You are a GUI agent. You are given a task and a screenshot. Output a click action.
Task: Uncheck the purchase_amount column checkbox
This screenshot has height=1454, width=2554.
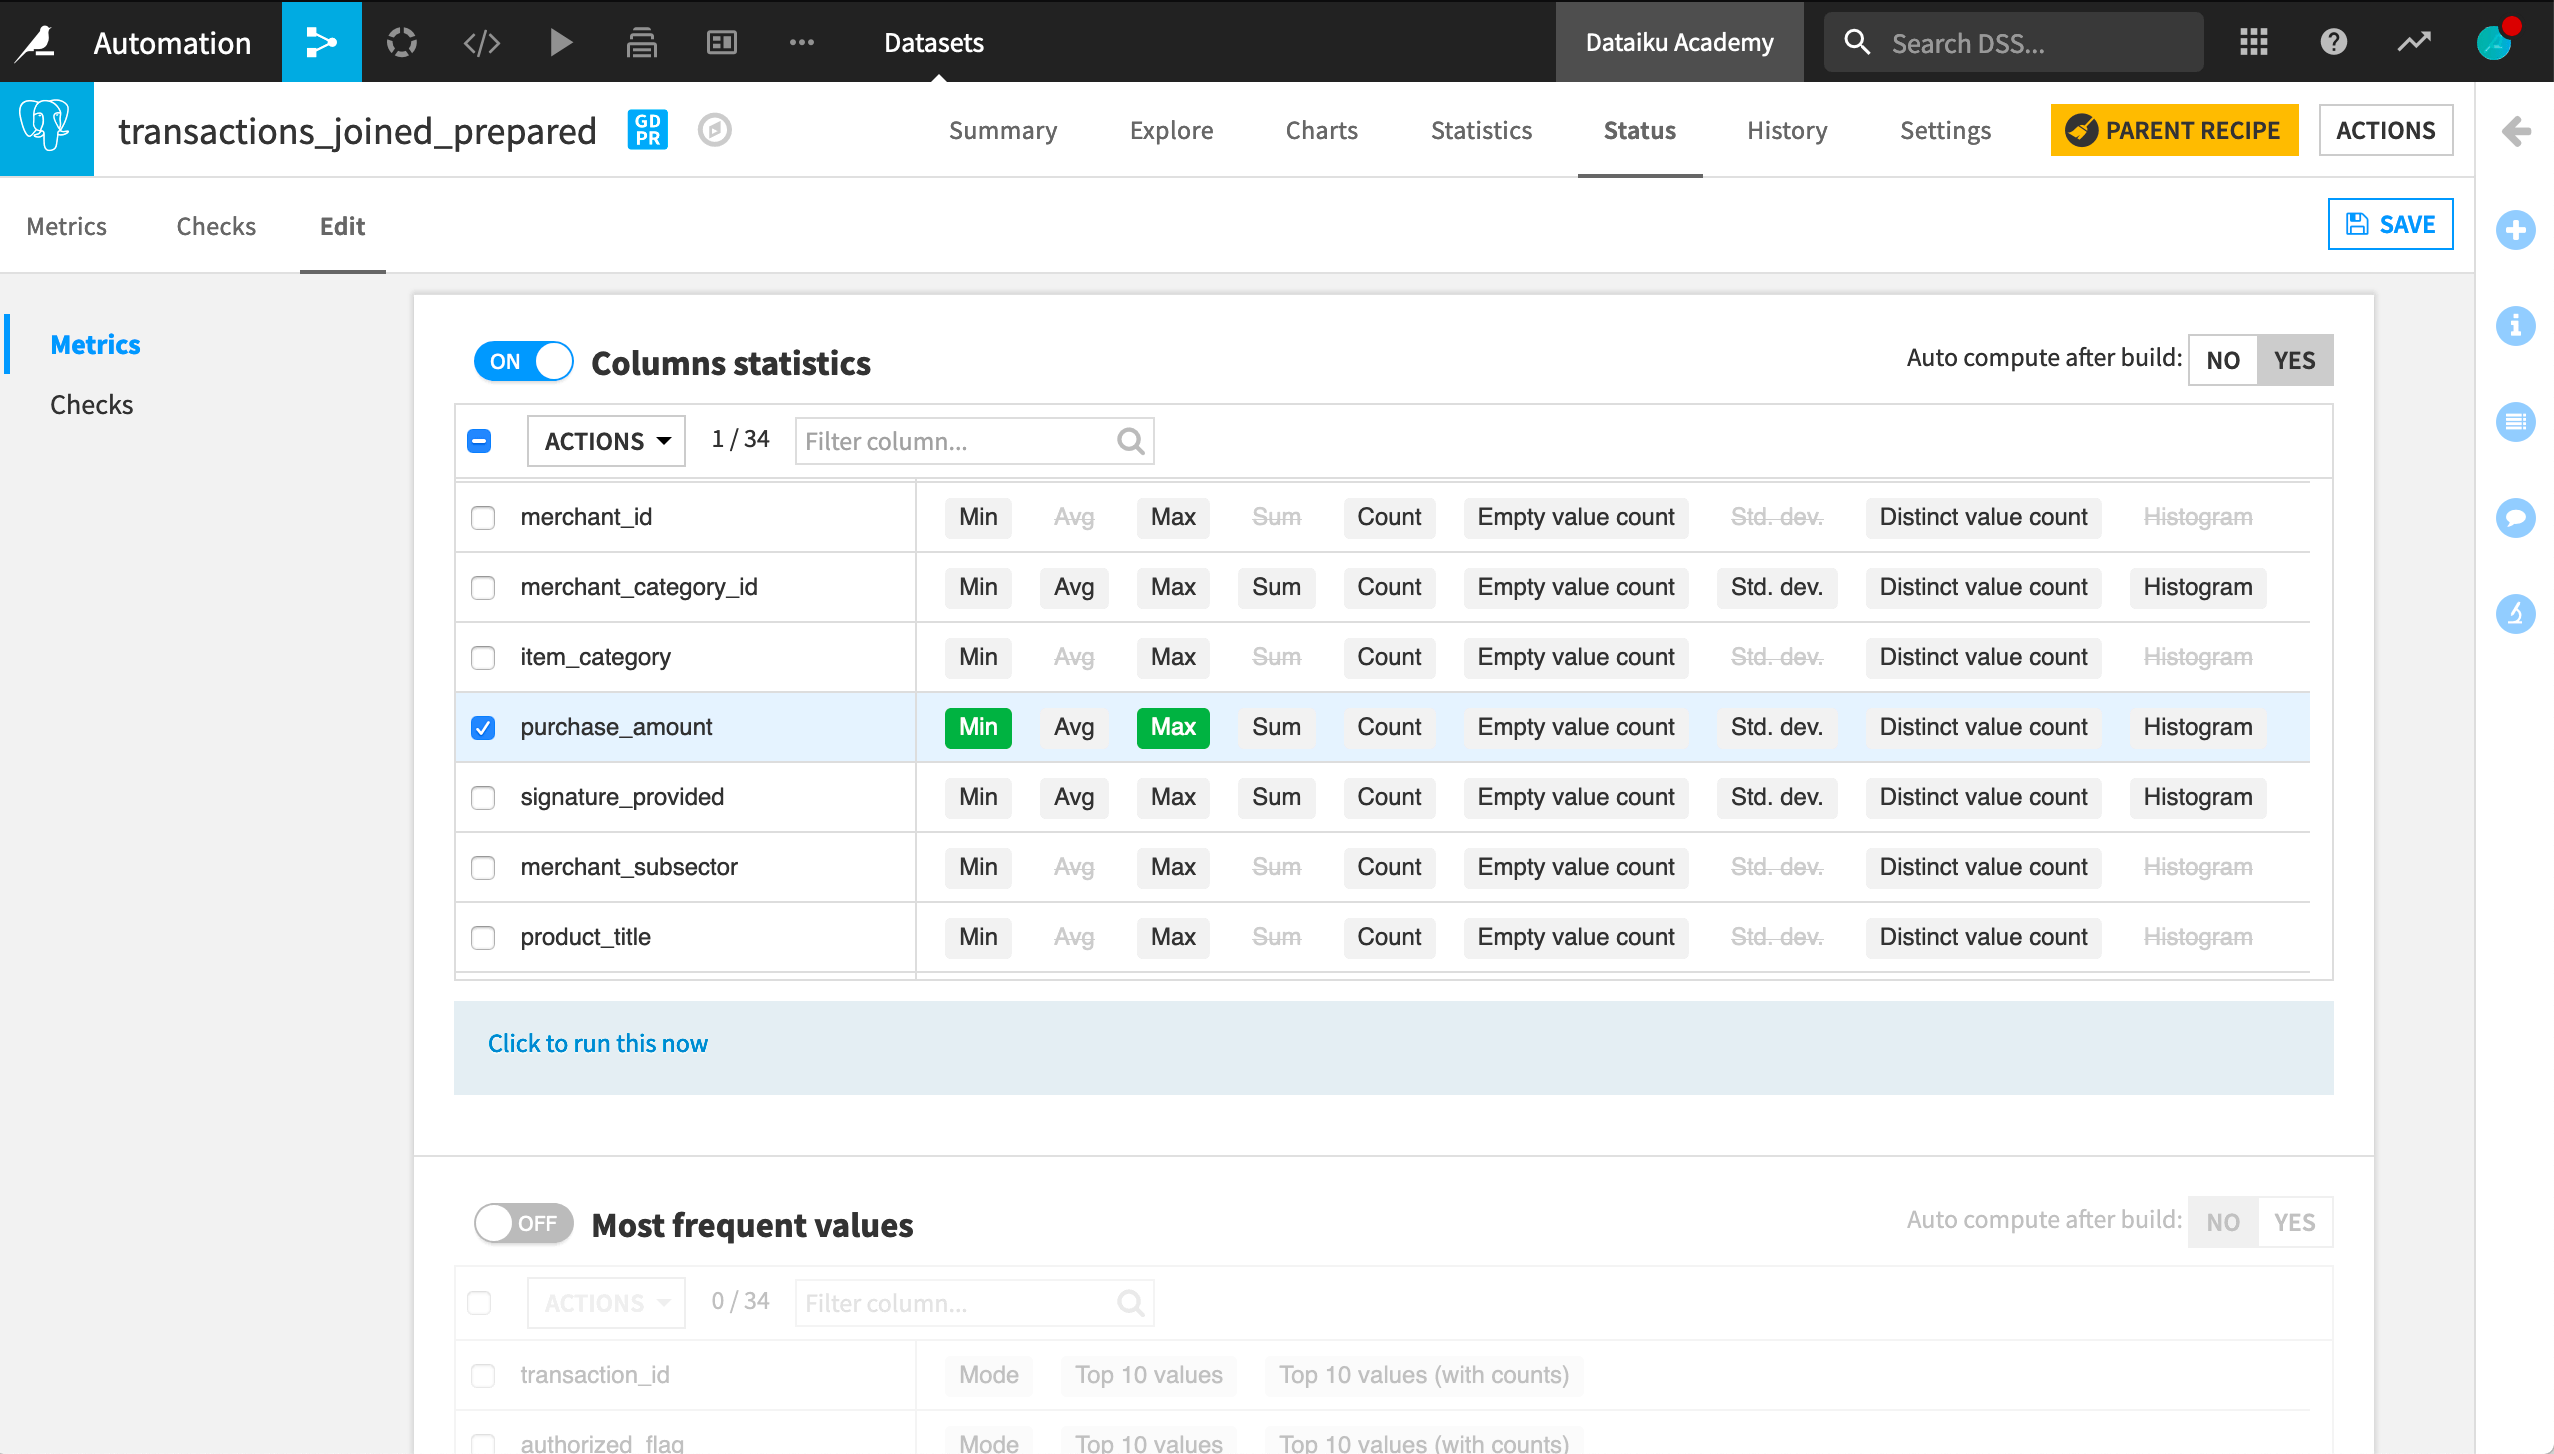click(x=484, y=728)
